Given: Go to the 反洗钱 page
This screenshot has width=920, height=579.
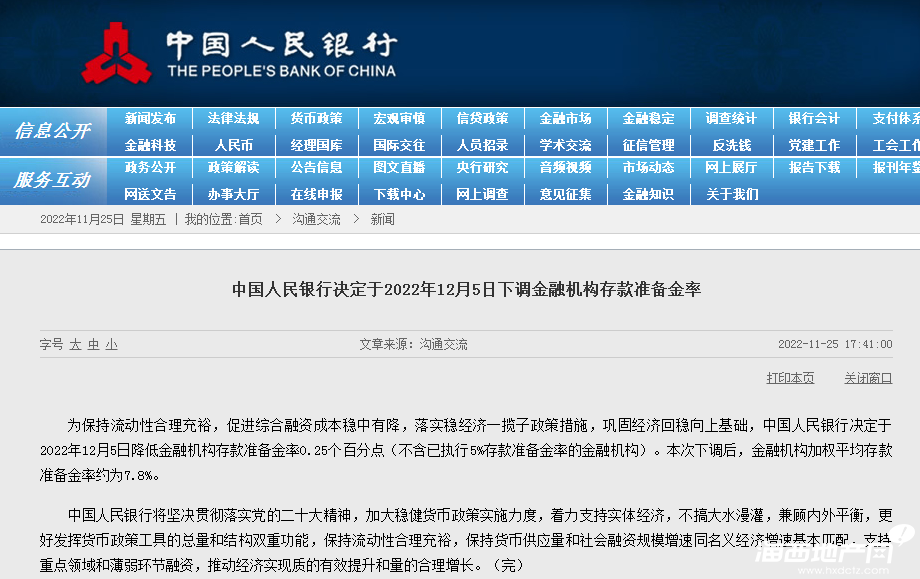Looking at the screenshot, I should [732, 145].
